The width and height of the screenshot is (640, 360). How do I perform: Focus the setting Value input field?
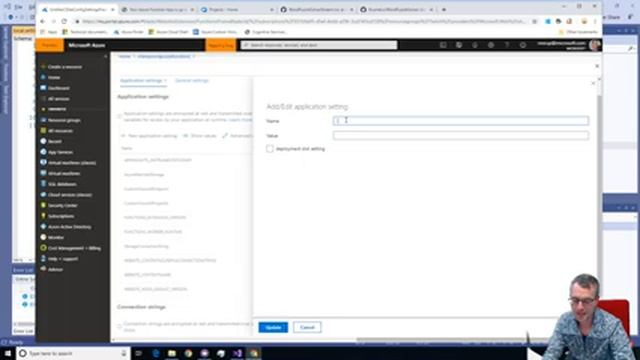(460, 136)
